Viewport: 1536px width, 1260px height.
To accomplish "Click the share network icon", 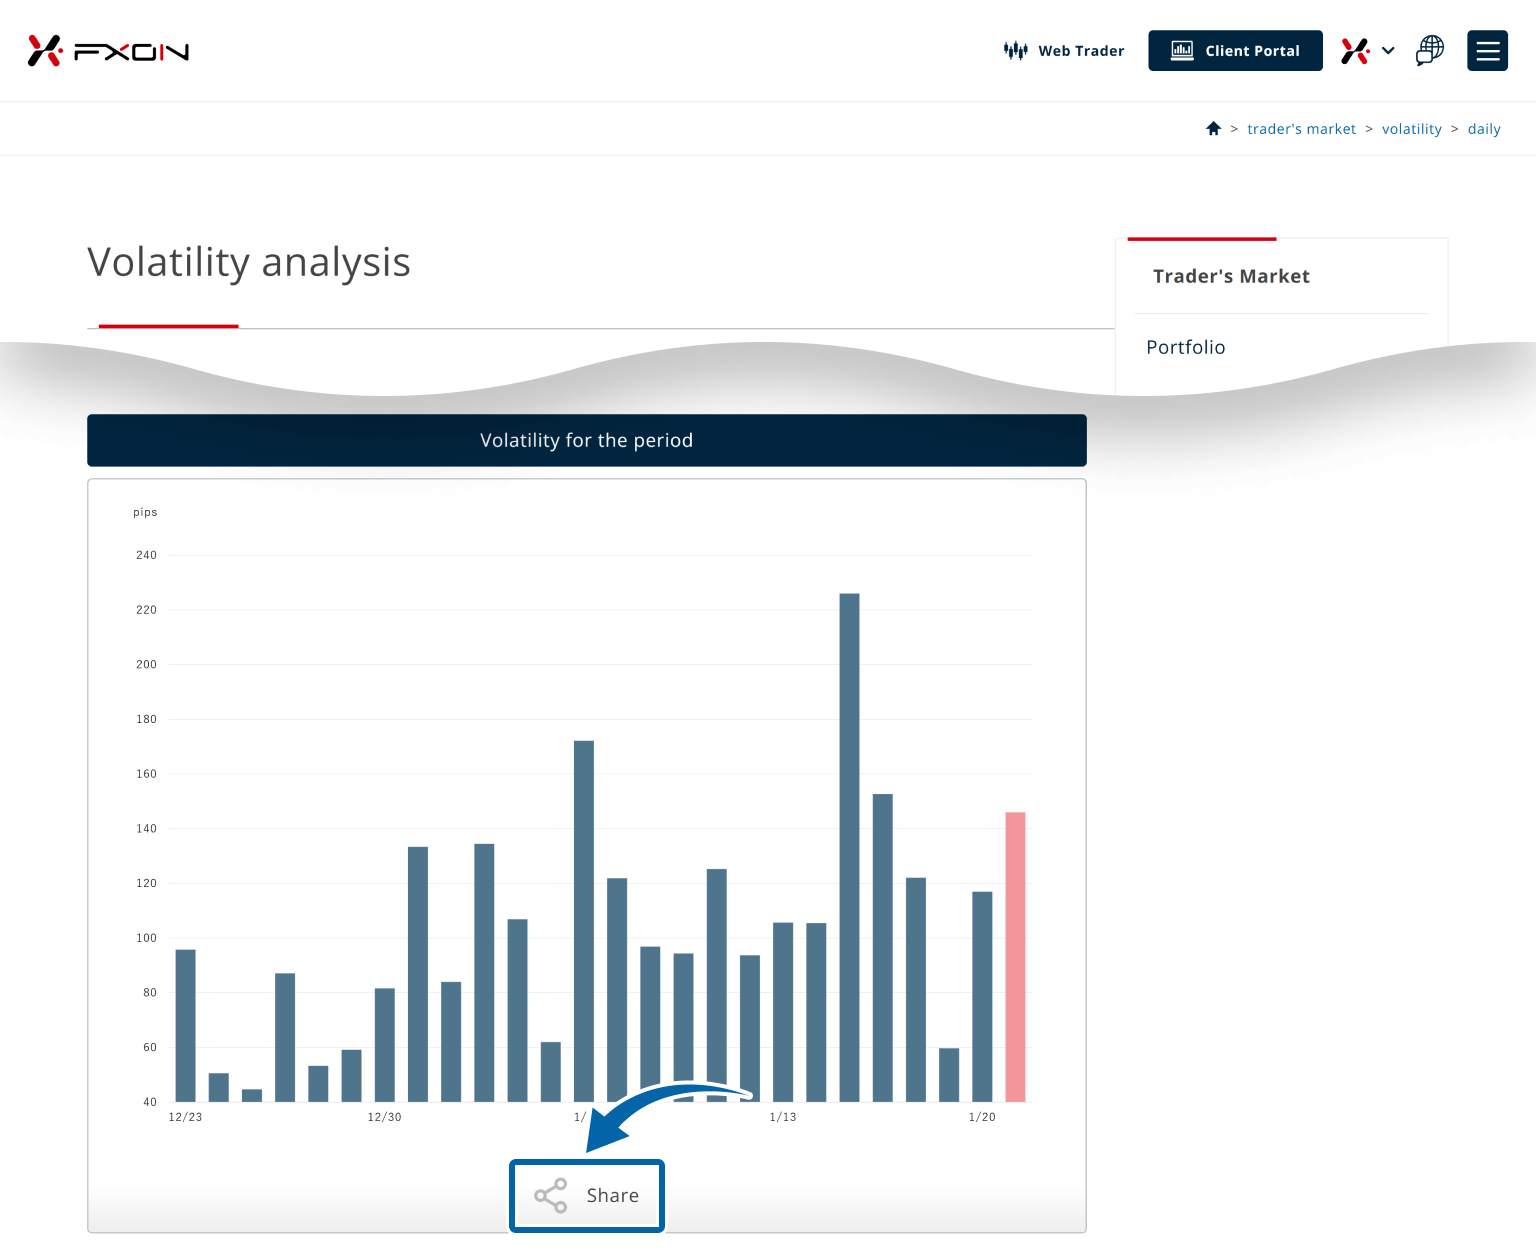I will pos(550,1196).
